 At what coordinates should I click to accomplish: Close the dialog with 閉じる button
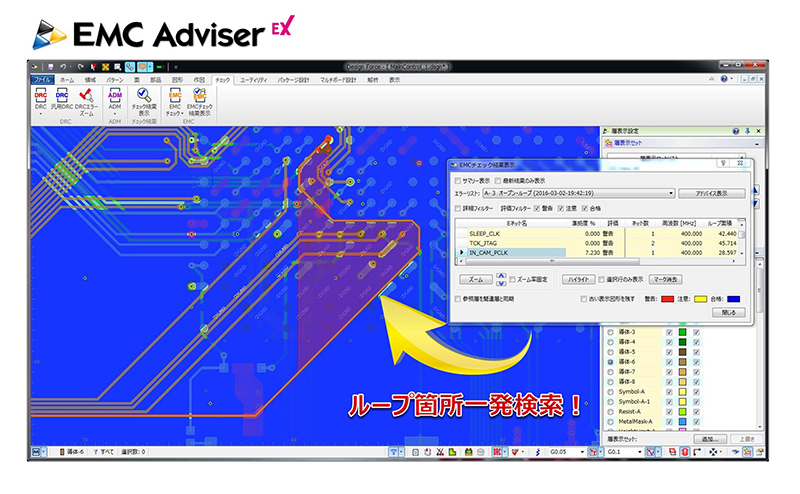729,312
